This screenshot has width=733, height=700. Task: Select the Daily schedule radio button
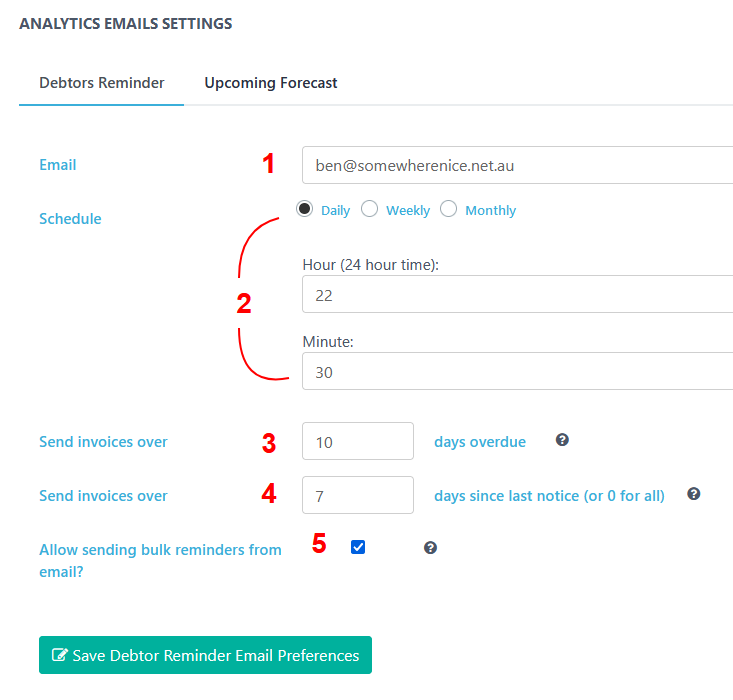[304, 209]
